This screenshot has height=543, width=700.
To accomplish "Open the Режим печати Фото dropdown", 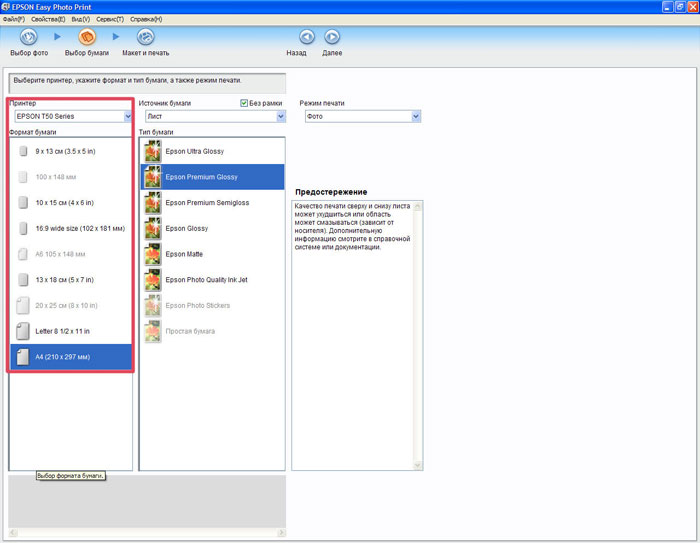I will (x=363, y=117).
